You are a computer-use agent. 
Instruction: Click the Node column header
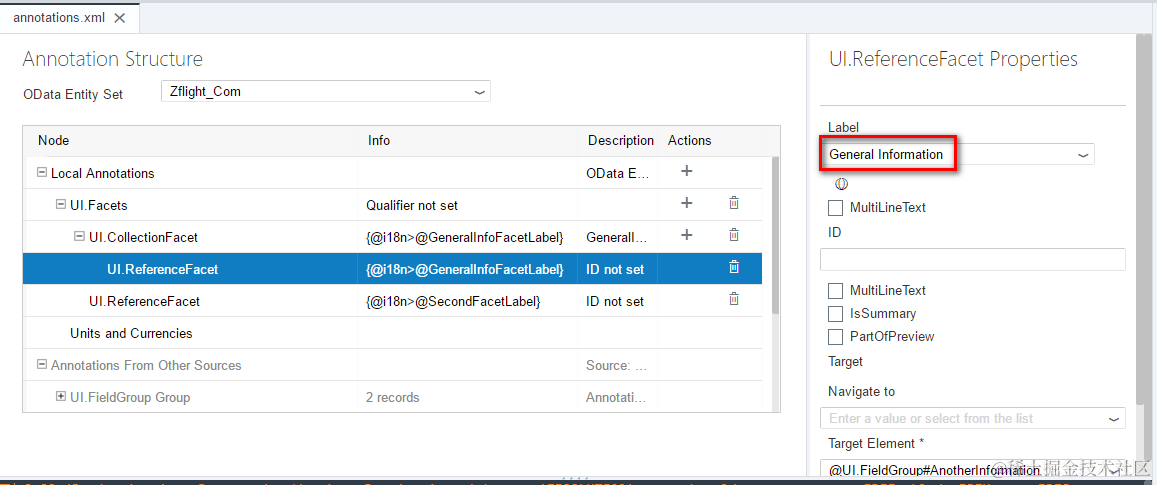tap(53, 140)
